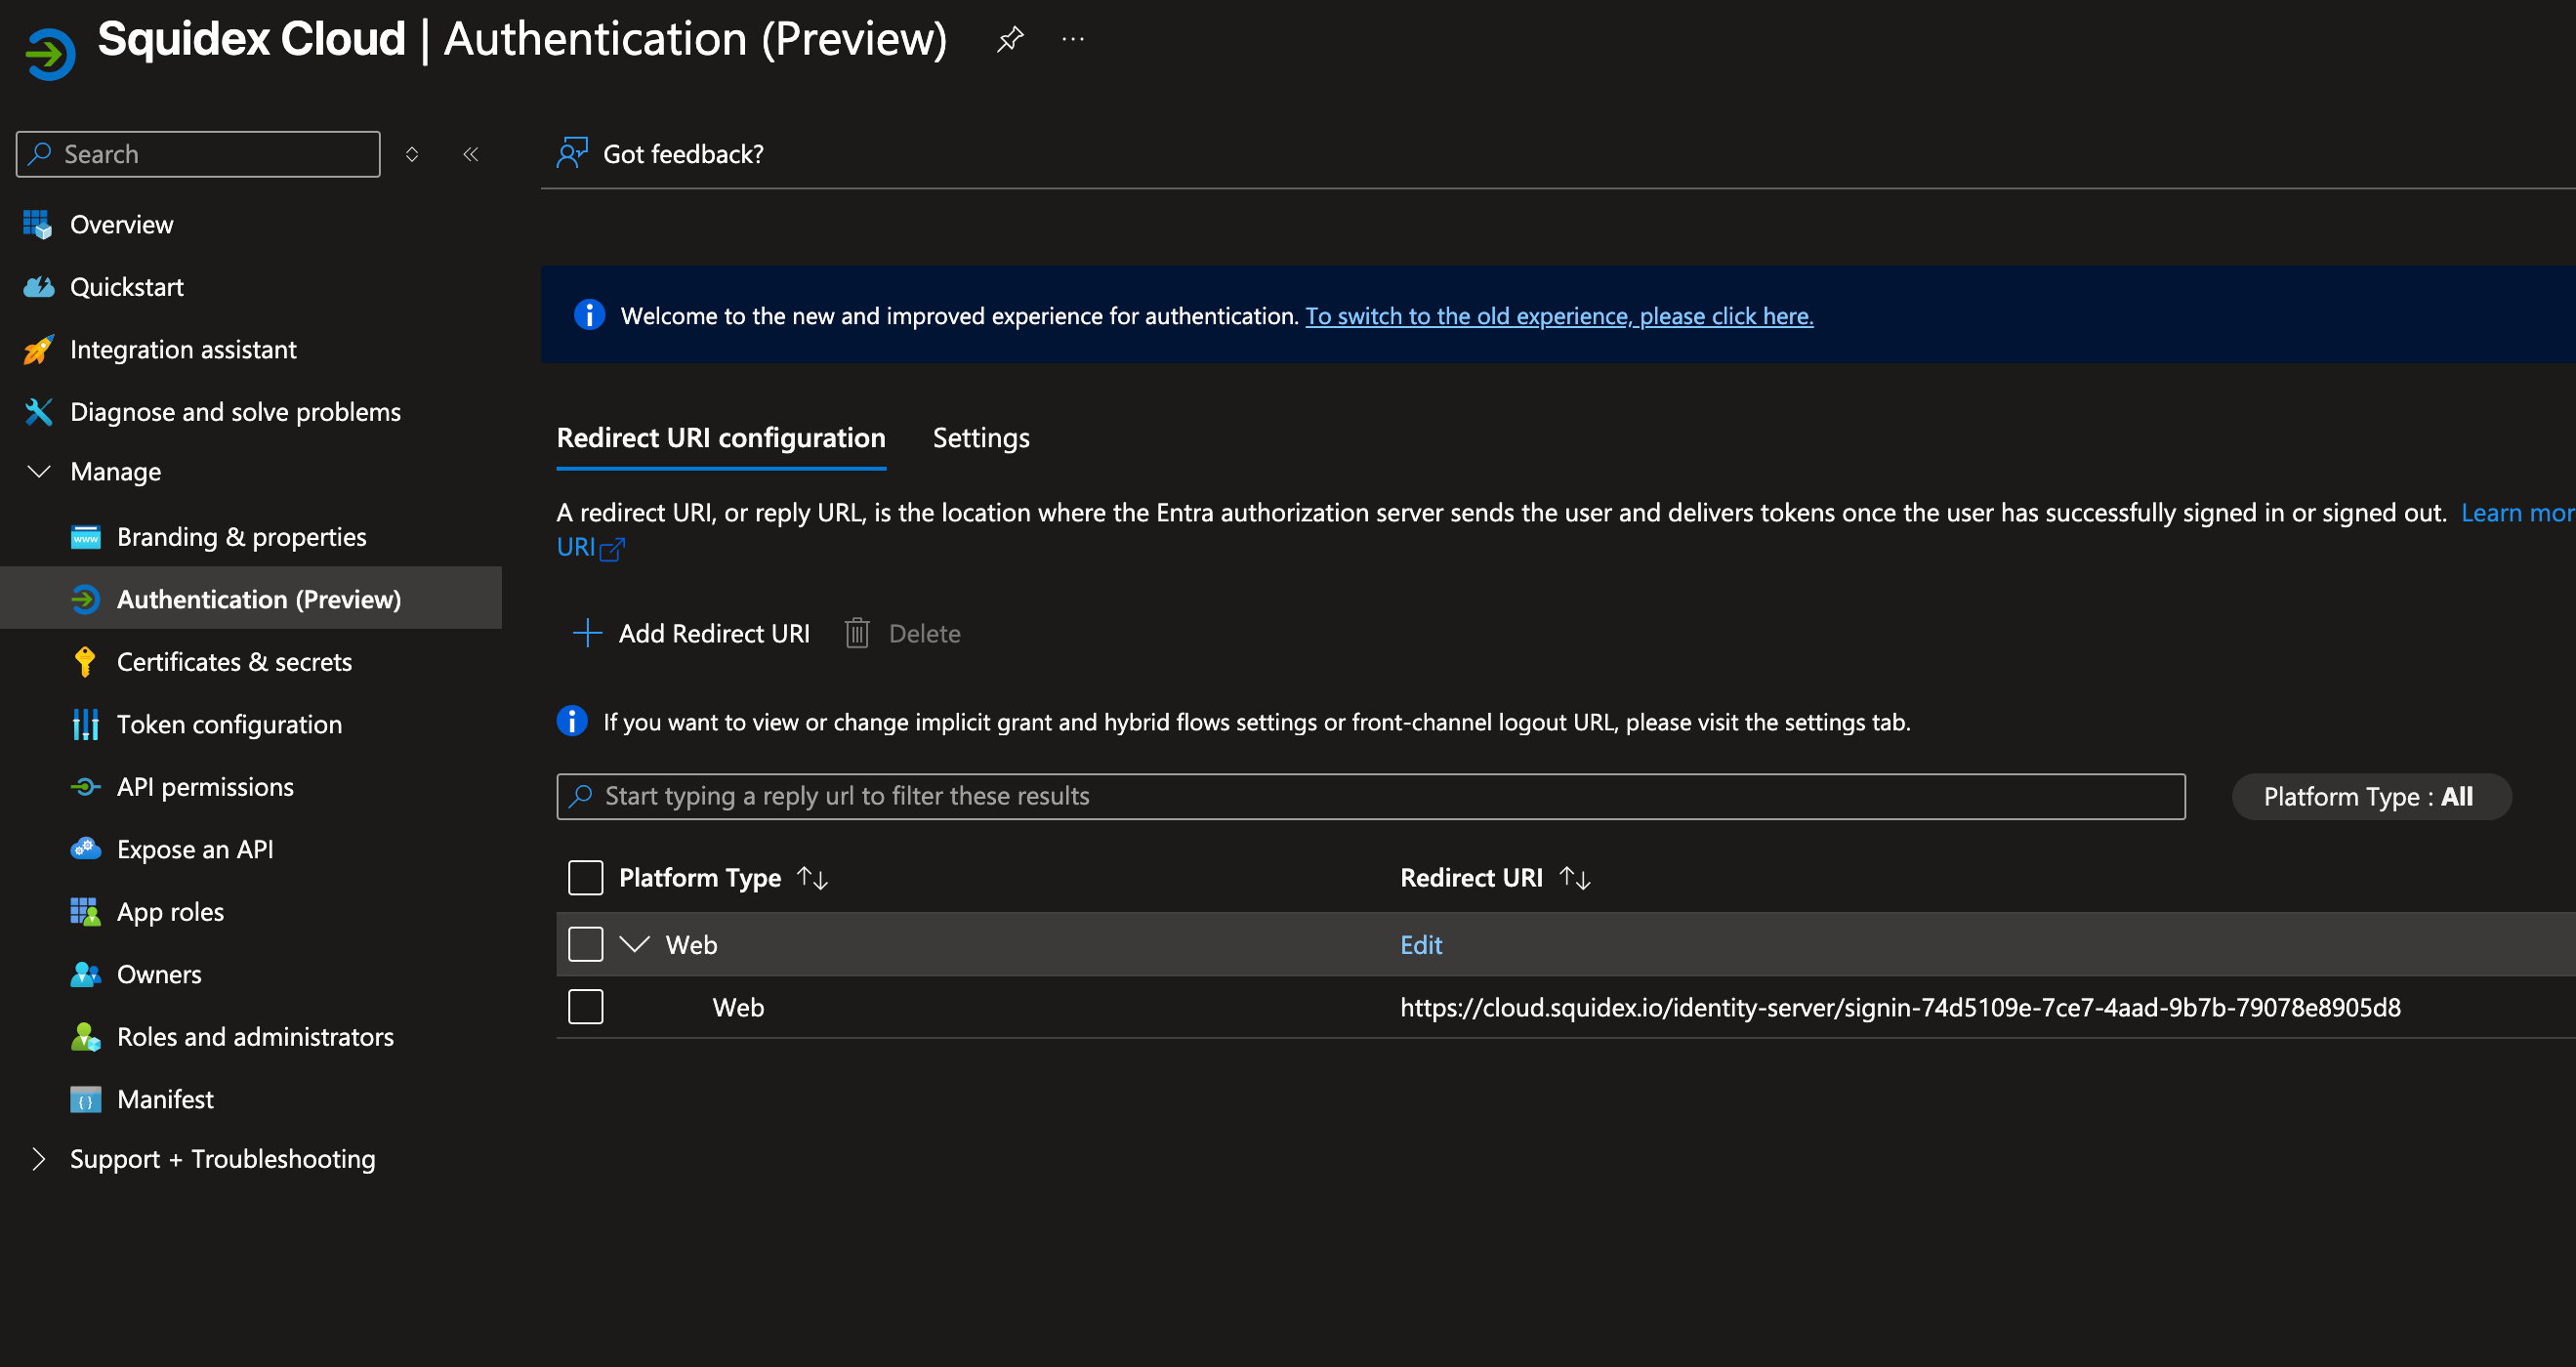Click the Got feedback person icon

[x=572, y=153]
